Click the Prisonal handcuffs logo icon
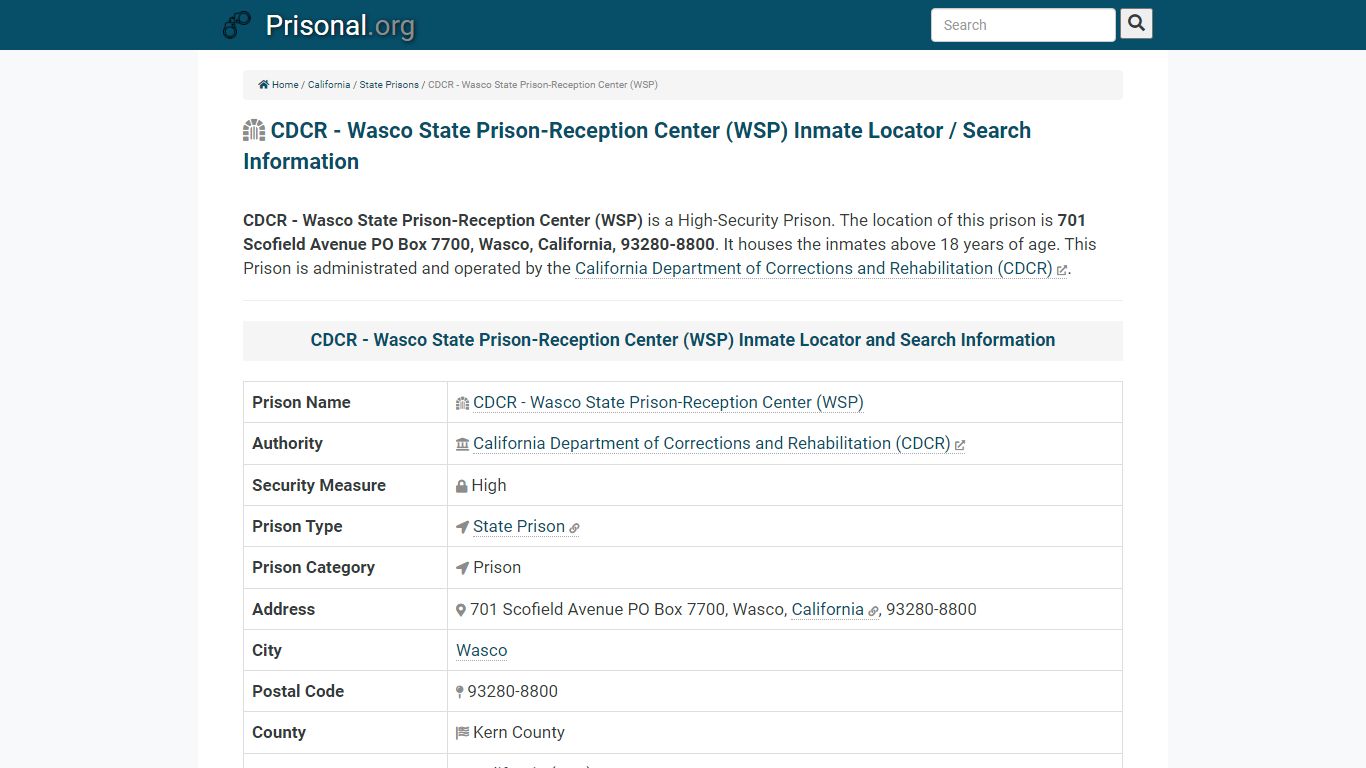Viewport: 1366px width, 768px height. coord(237,25)
